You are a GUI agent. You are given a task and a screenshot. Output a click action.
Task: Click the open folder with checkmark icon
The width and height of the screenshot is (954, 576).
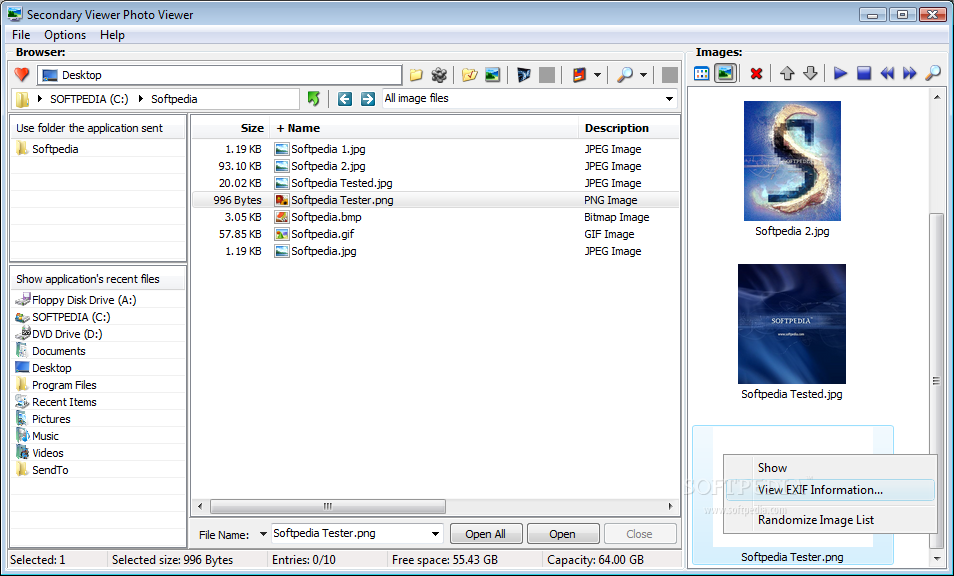(470, 75)
